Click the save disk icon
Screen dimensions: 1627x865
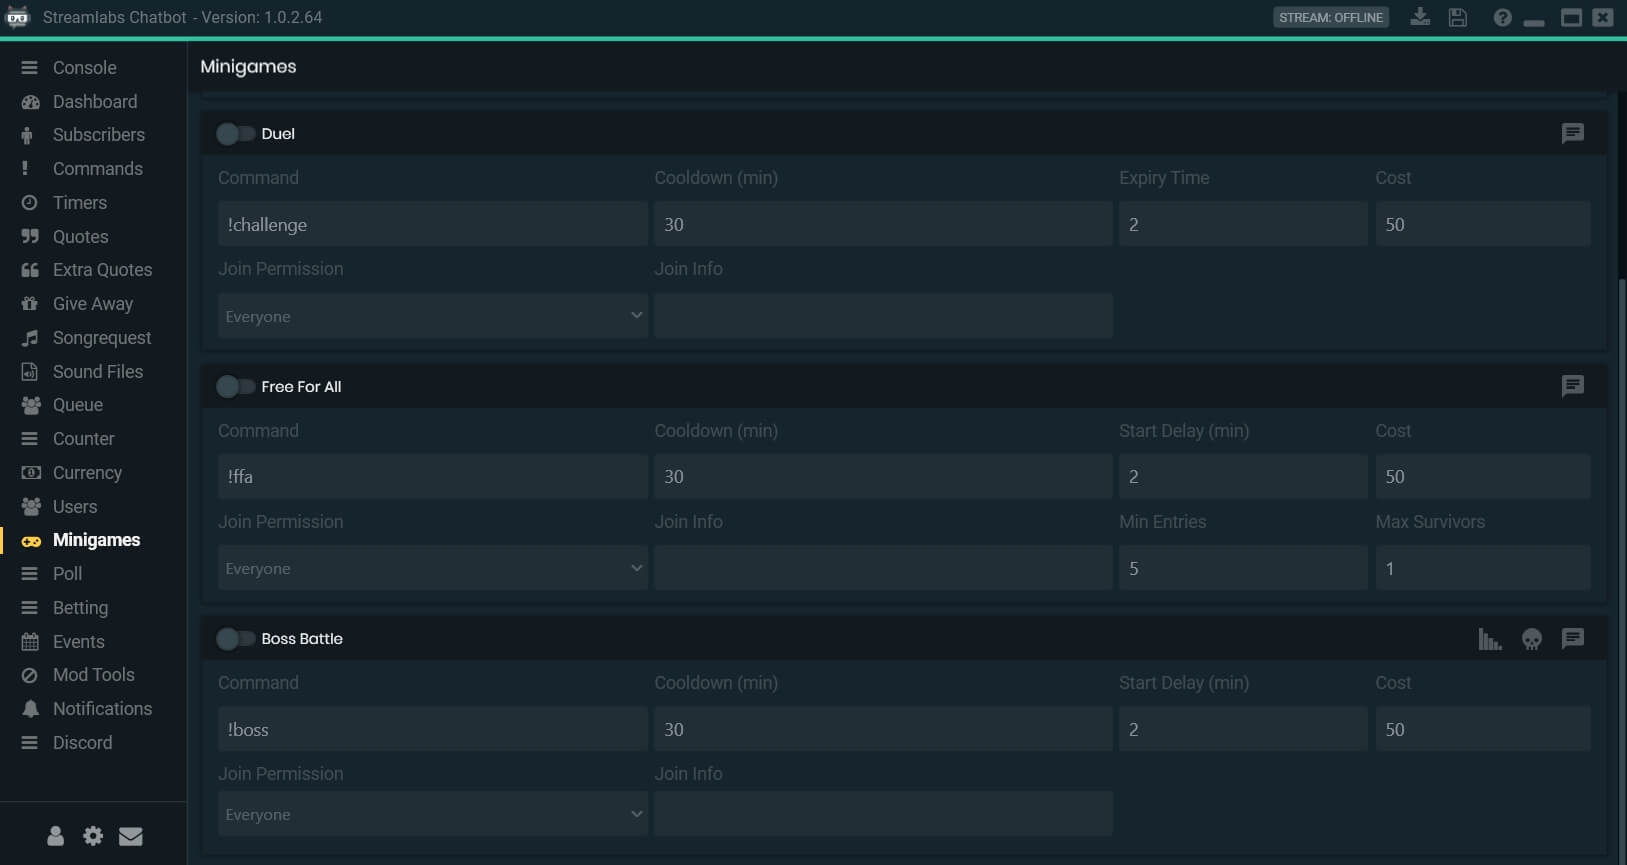[1458, 17]
